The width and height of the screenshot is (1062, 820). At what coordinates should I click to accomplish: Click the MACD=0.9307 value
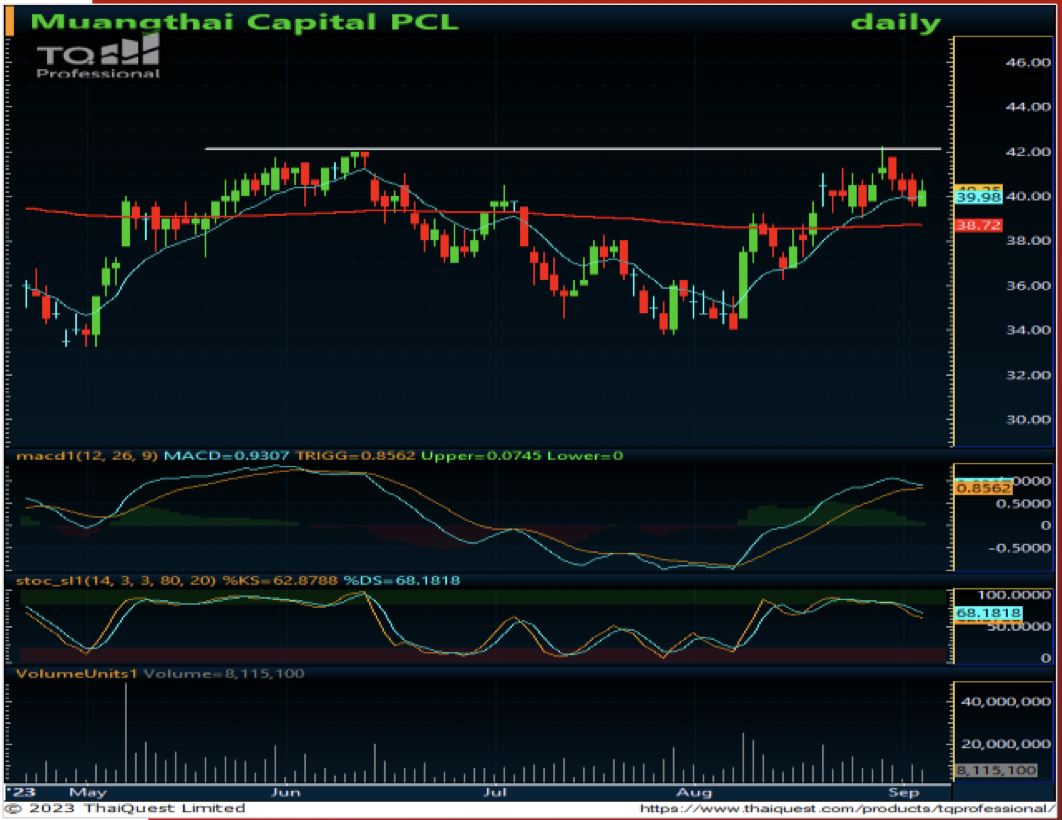(226, 456)
